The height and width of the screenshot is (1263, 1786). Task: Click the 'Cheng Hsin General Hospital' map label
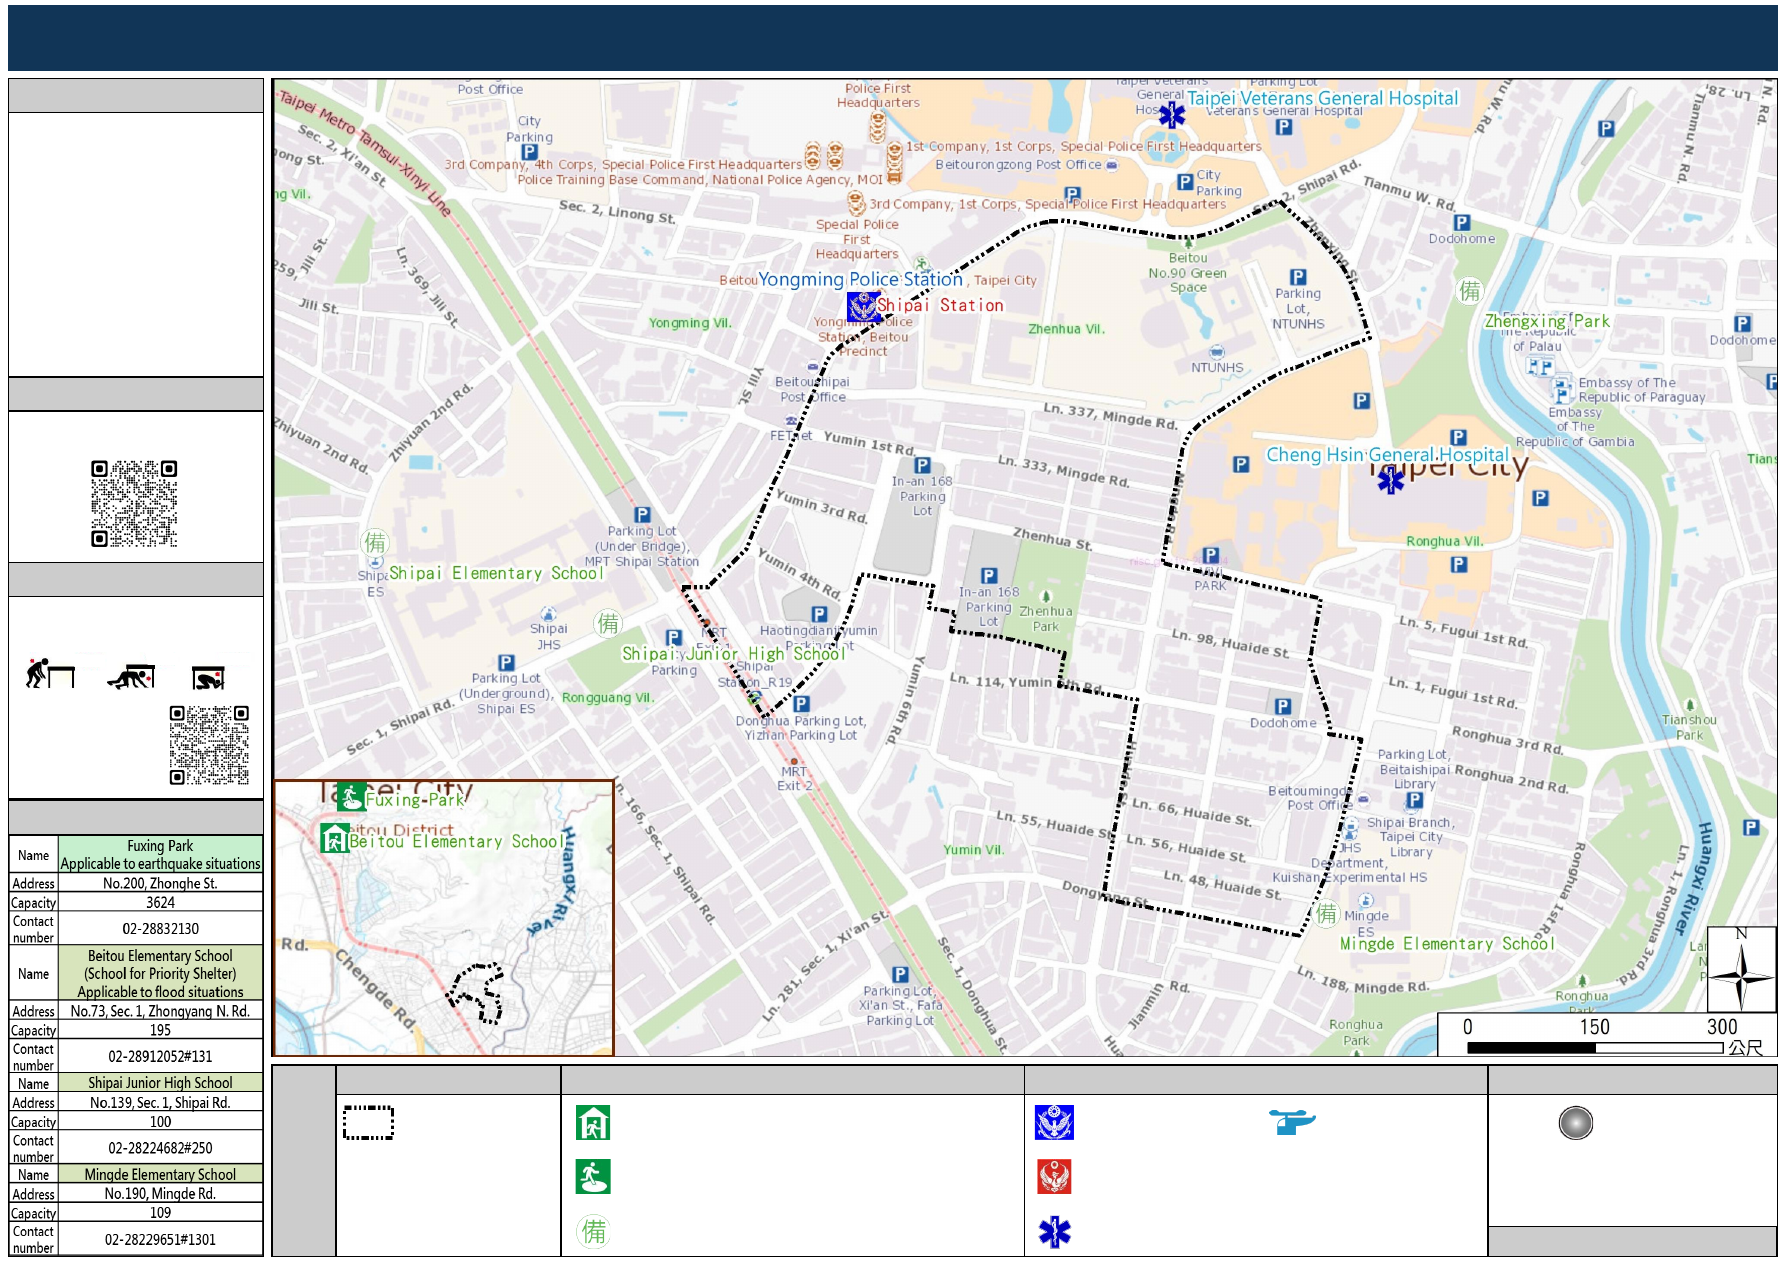[x=1387, y=454]
